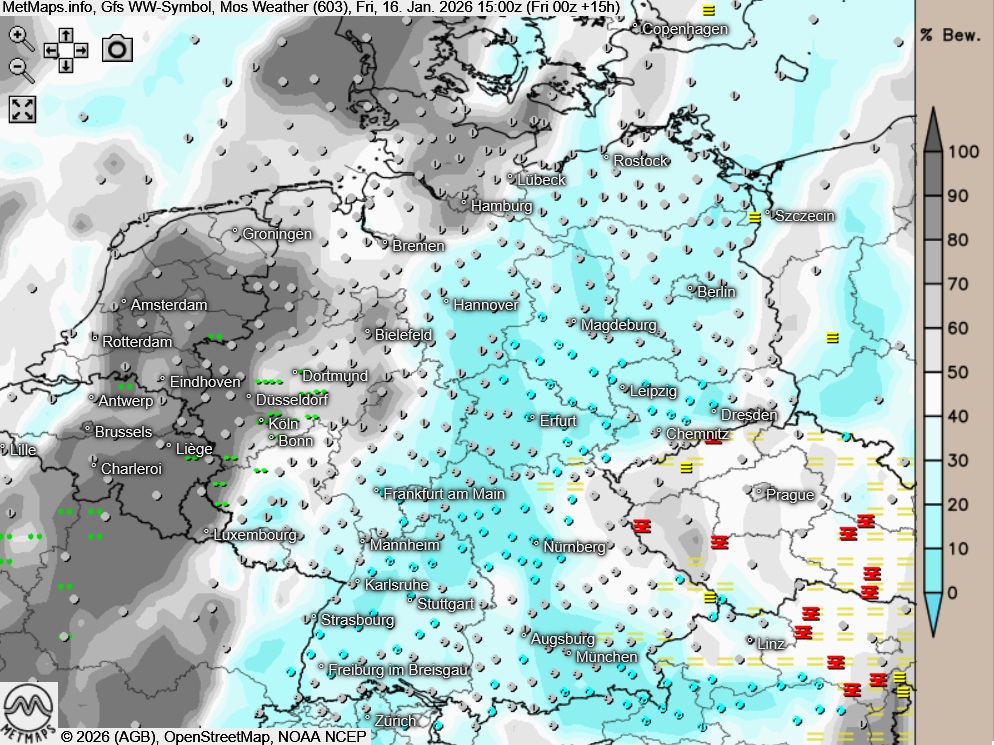Pan the map left with arrow button
This screenshot has height=745, width=994.
coord(51,50)
